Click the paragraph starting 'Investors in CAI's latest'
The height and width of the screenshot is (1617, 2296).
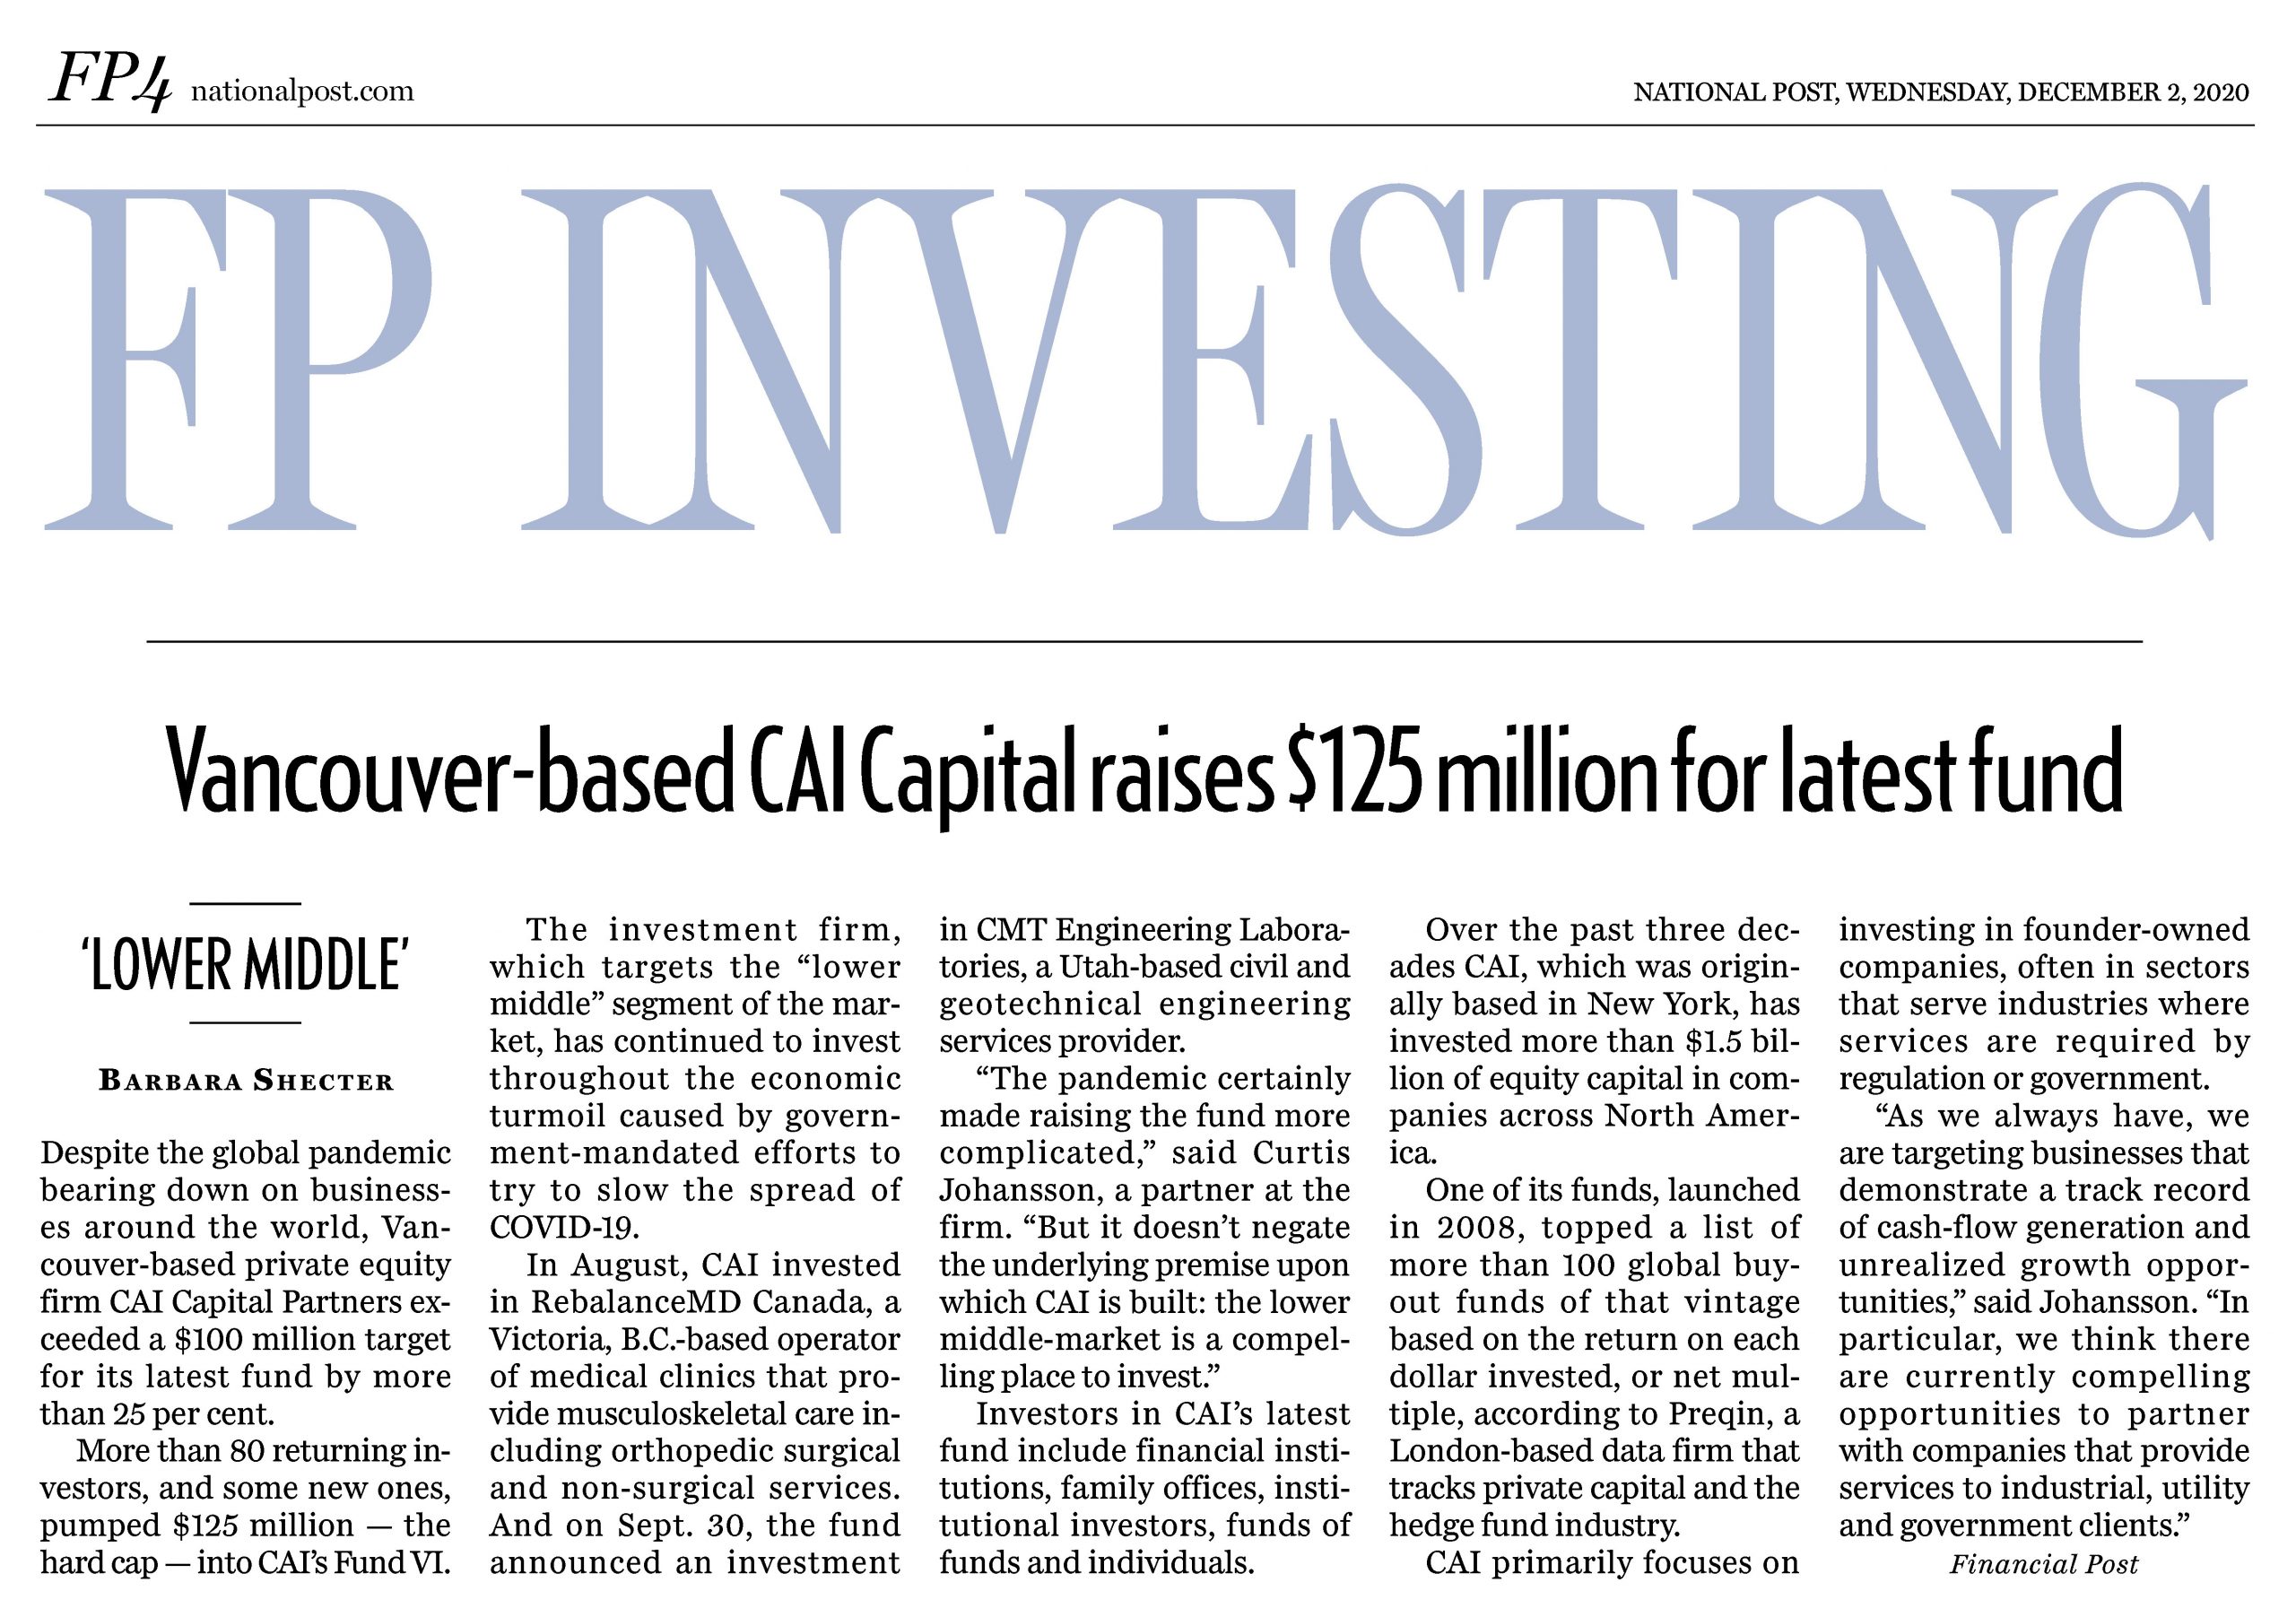click(x=1144, y=1487)
